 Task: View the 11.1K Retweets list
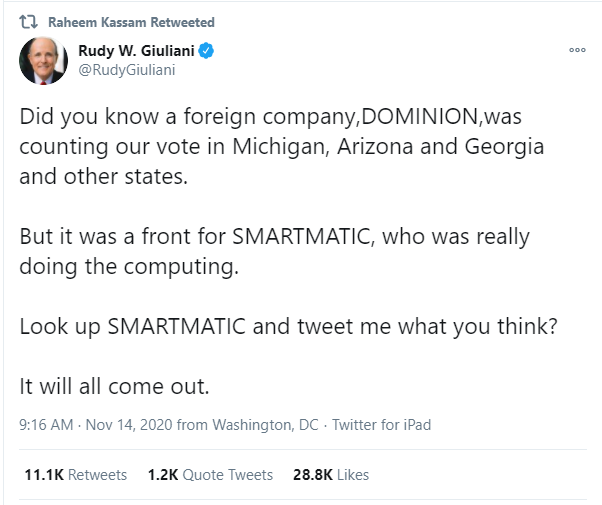(76, 475)
